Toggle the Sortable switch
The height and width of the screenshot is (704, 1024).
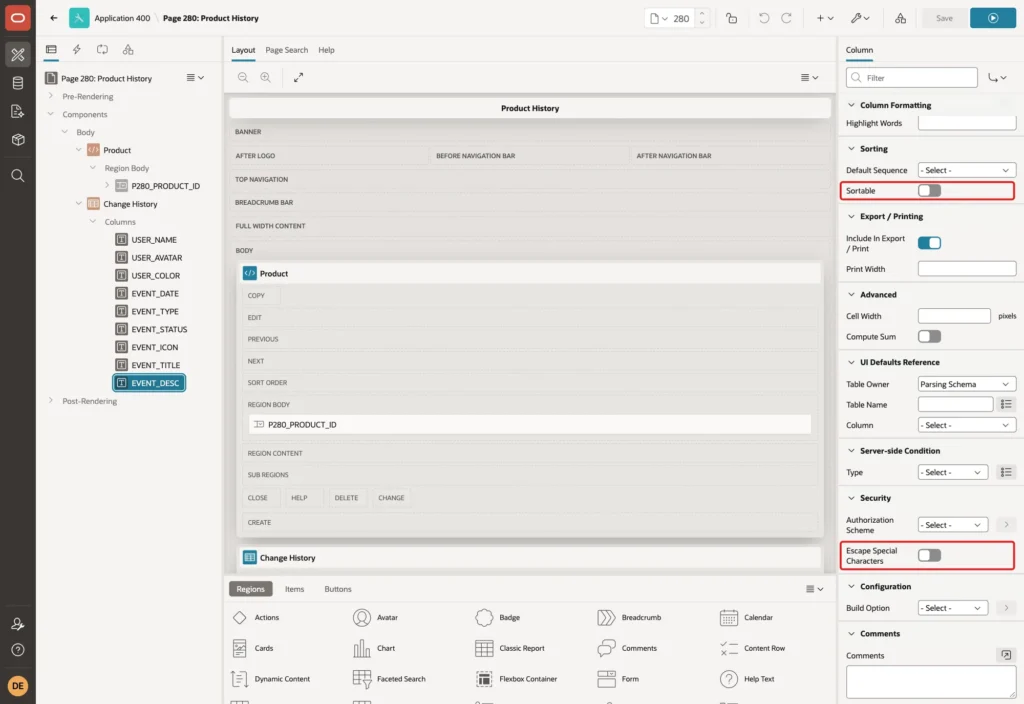point(929,191)
